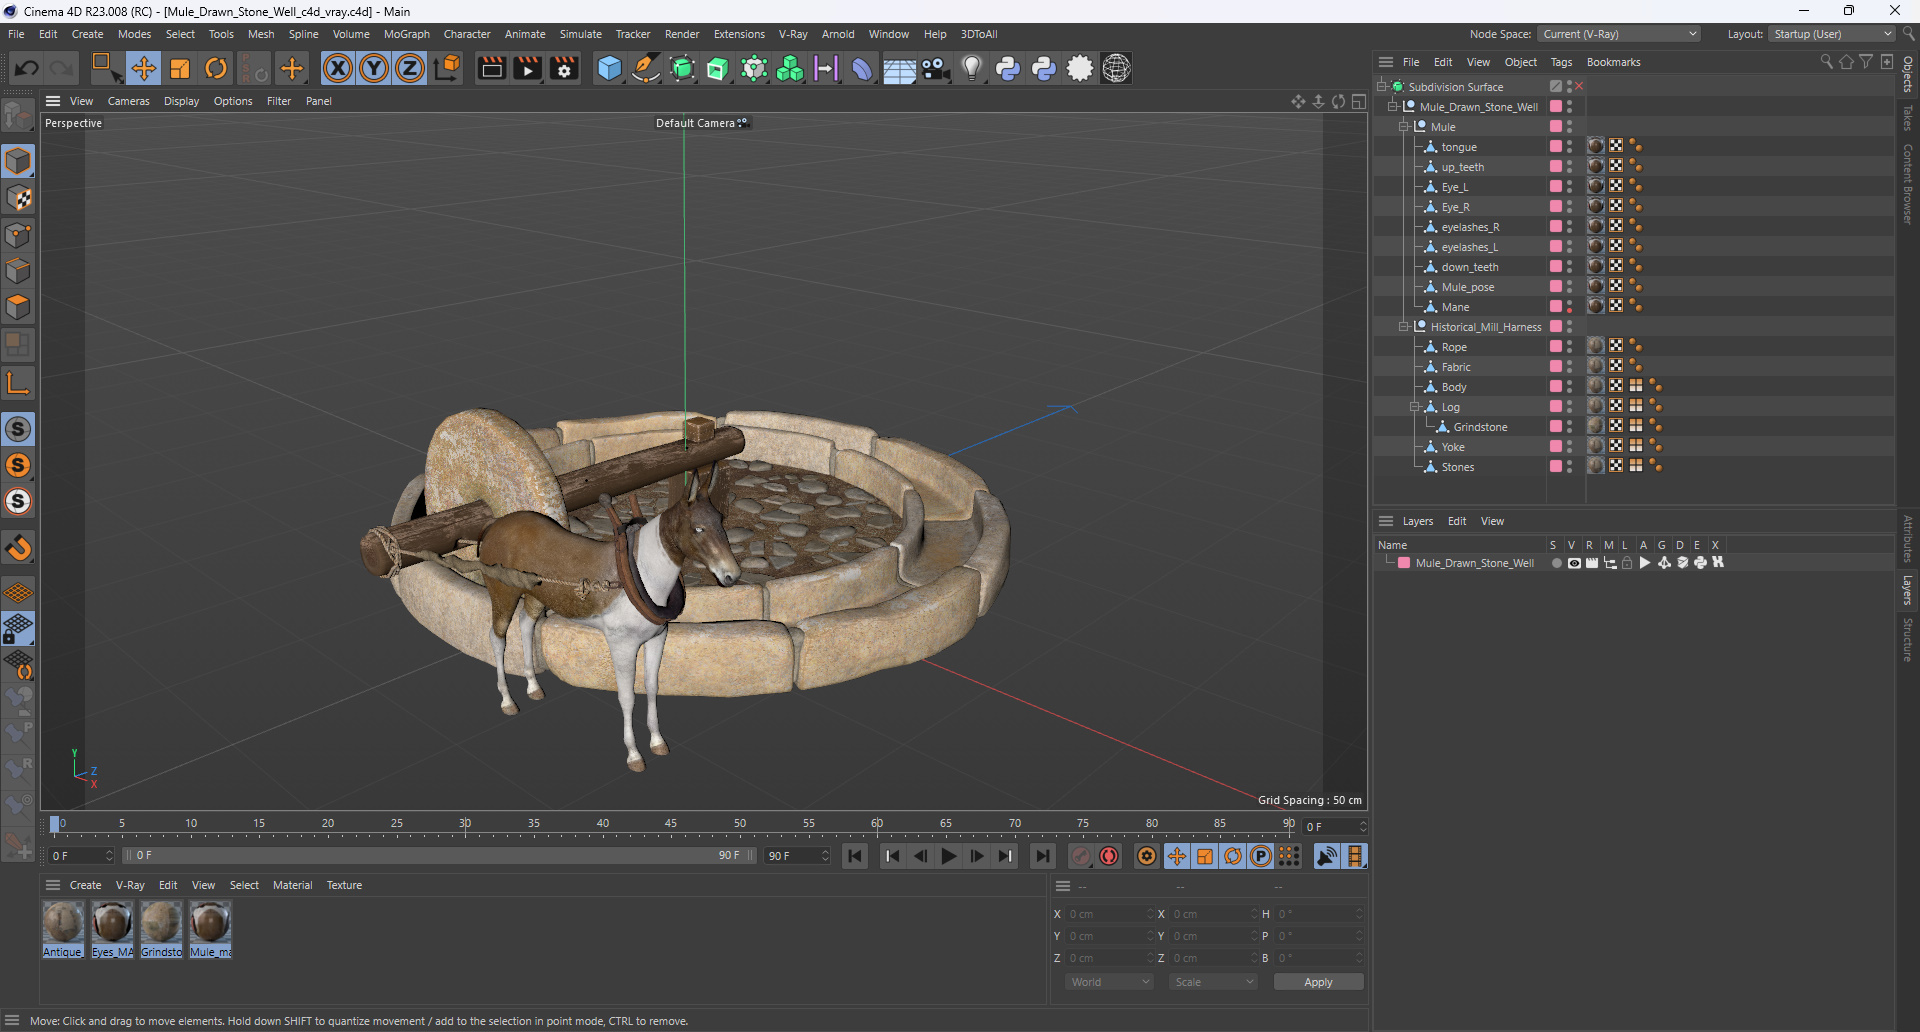Select the Grindstone object
This screenshot has height=1032, width=1920.
coord(1480,427)
